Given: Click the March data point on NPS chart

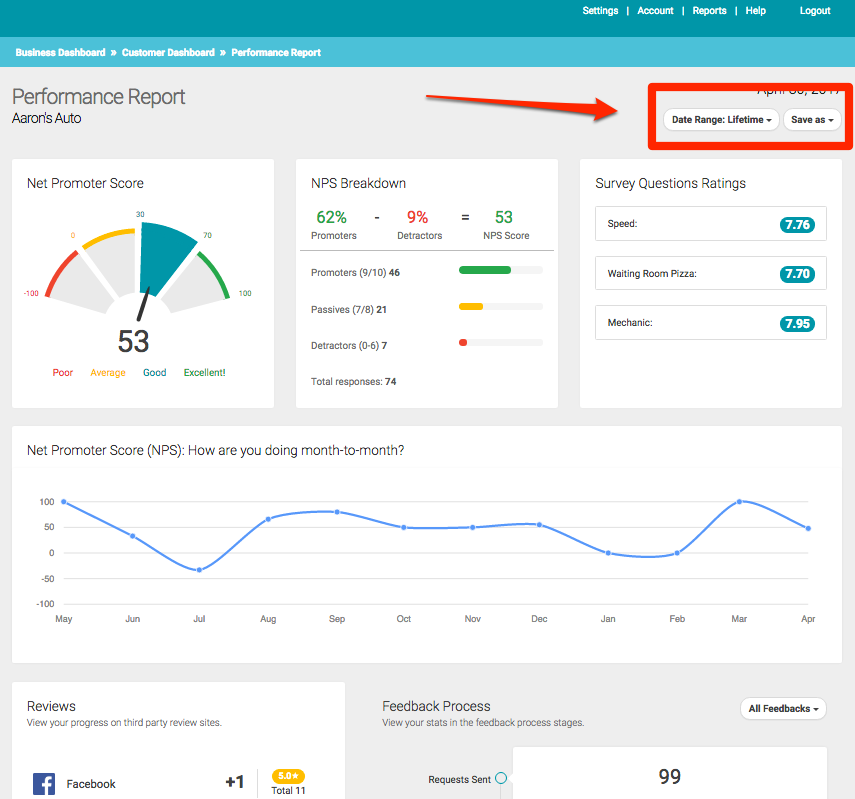Looking at the screenshot, I should [x=739, y=501].
